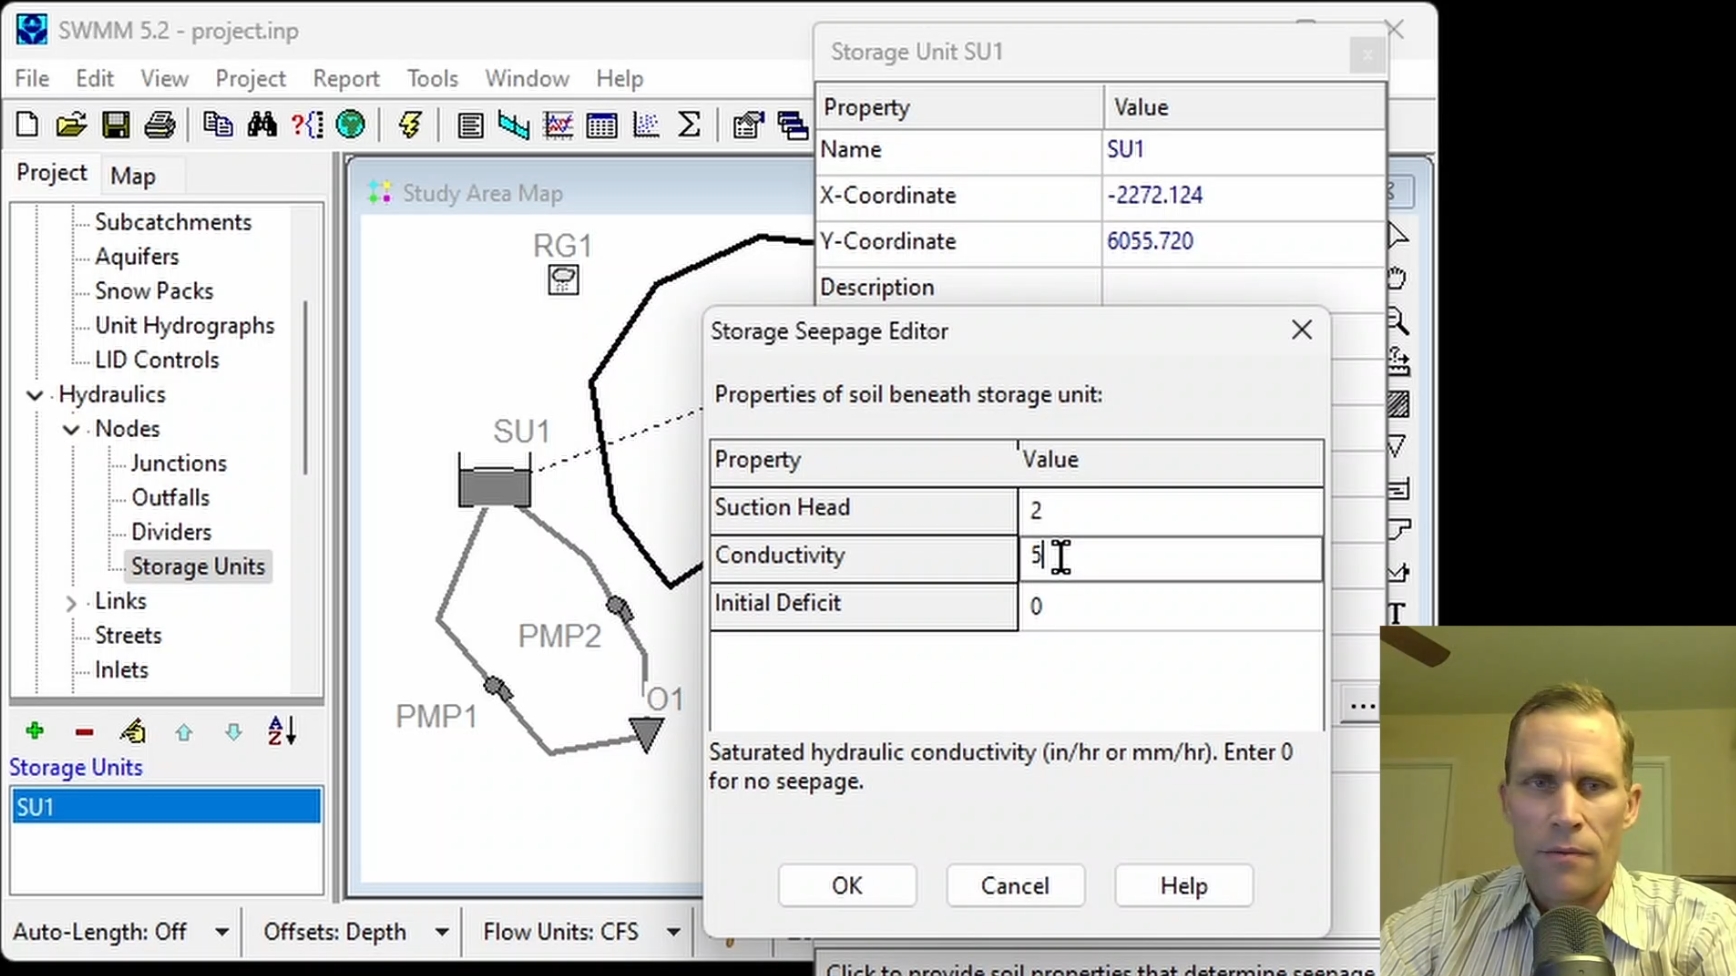Collapse the Nodes tree branch
Screen dimensions: 1736x976
(71, 430)
